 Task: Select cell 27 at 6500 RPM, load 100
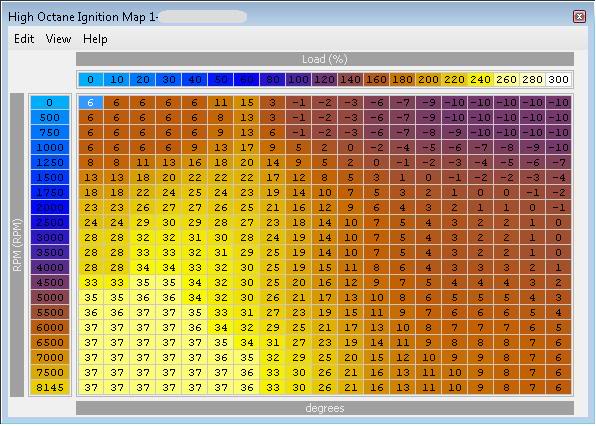click(x=298, y=342)
